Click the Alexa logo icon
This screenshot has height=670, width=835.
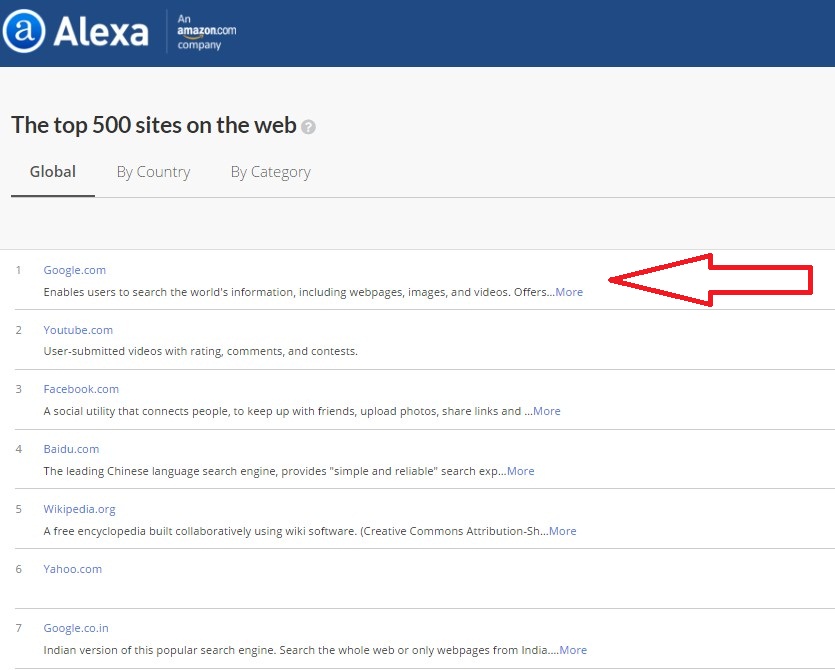tap(23, 31)
